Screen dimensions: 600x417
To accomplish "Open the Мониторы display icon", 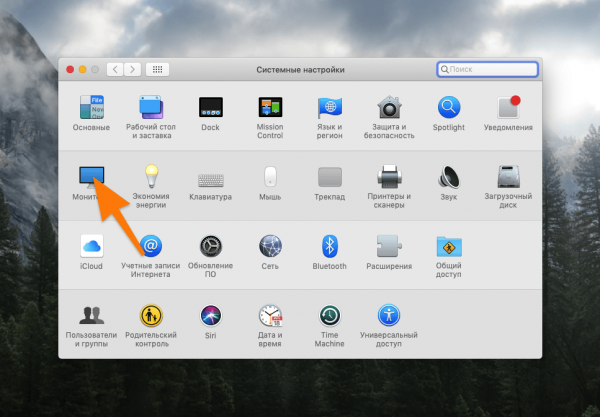I will click(91, 177).
